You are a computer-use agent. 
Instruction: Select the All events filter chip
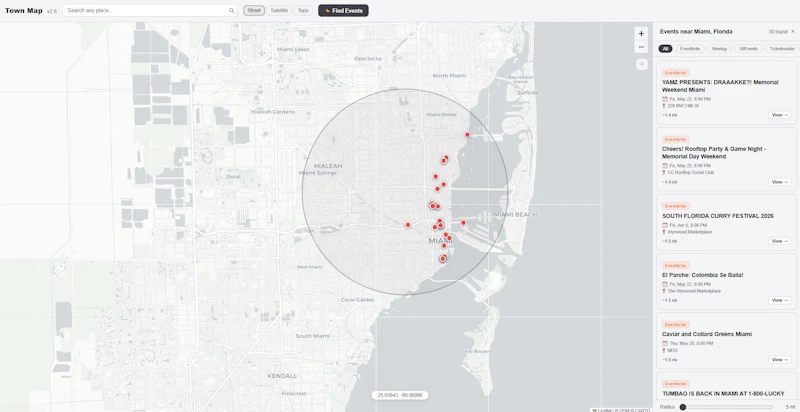click(x=665, y=49)
